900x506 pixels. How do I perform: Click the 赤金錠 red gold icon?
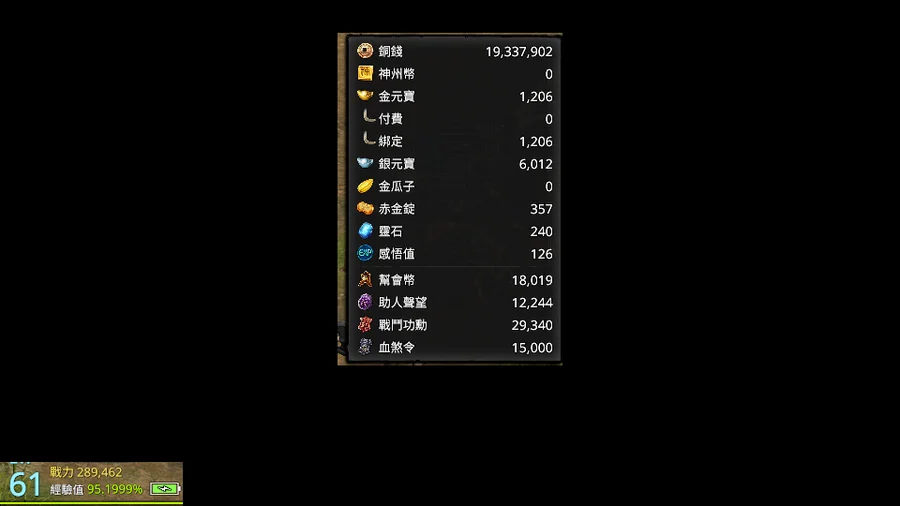365,208
